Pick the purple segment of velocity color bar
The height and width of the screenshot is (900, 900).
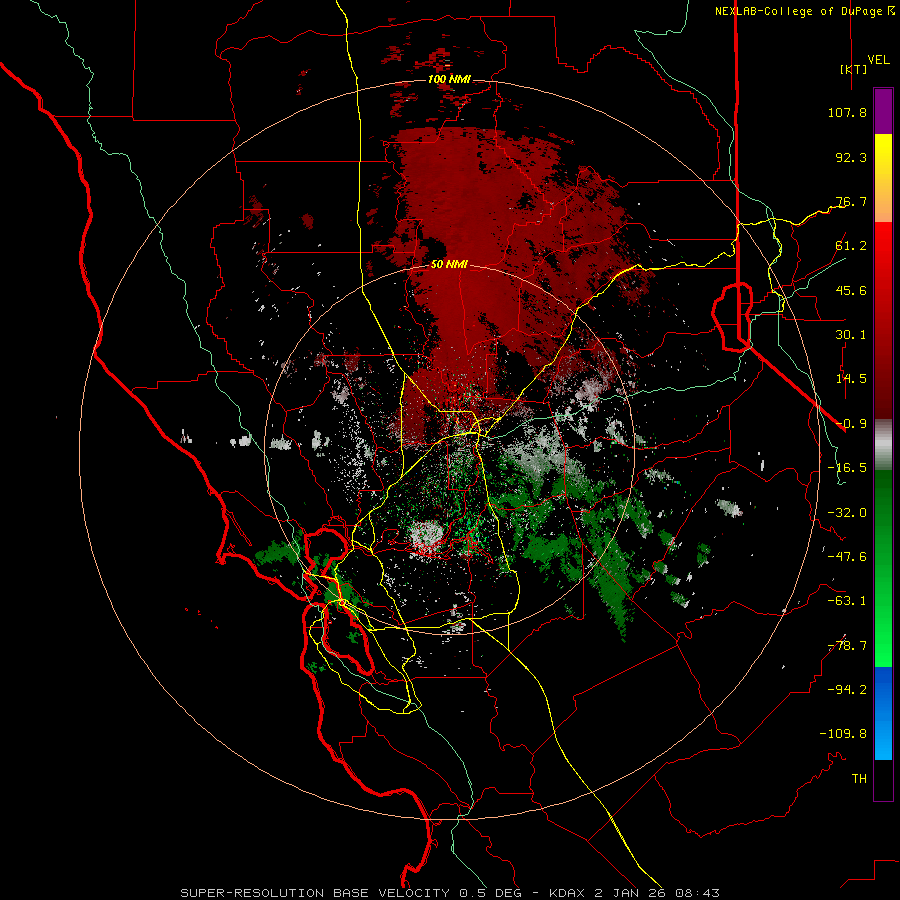(883, 111)
